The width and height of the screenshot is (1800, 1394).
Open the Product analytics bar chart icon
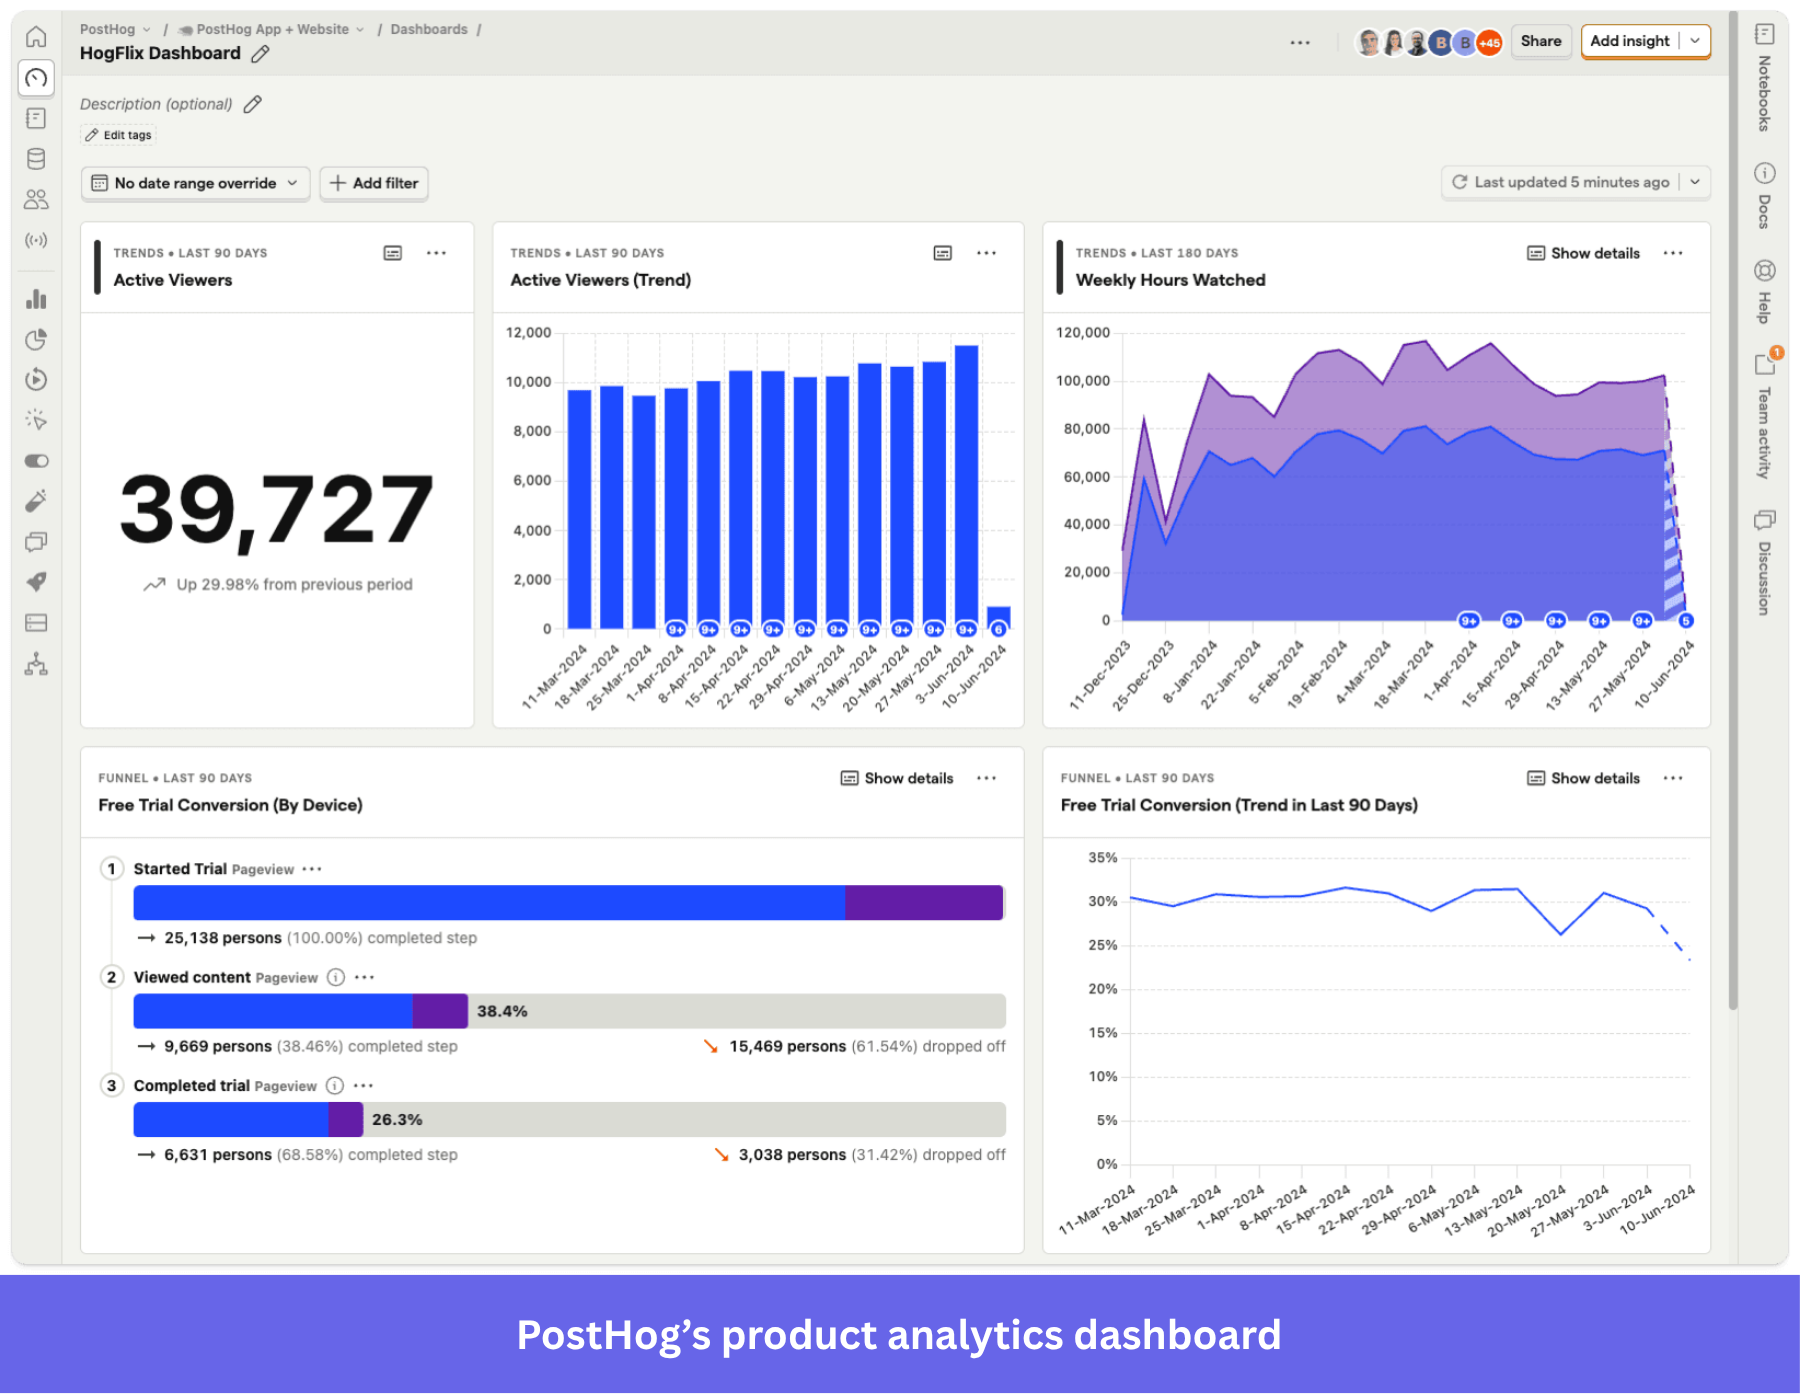[x=36, y=299]
